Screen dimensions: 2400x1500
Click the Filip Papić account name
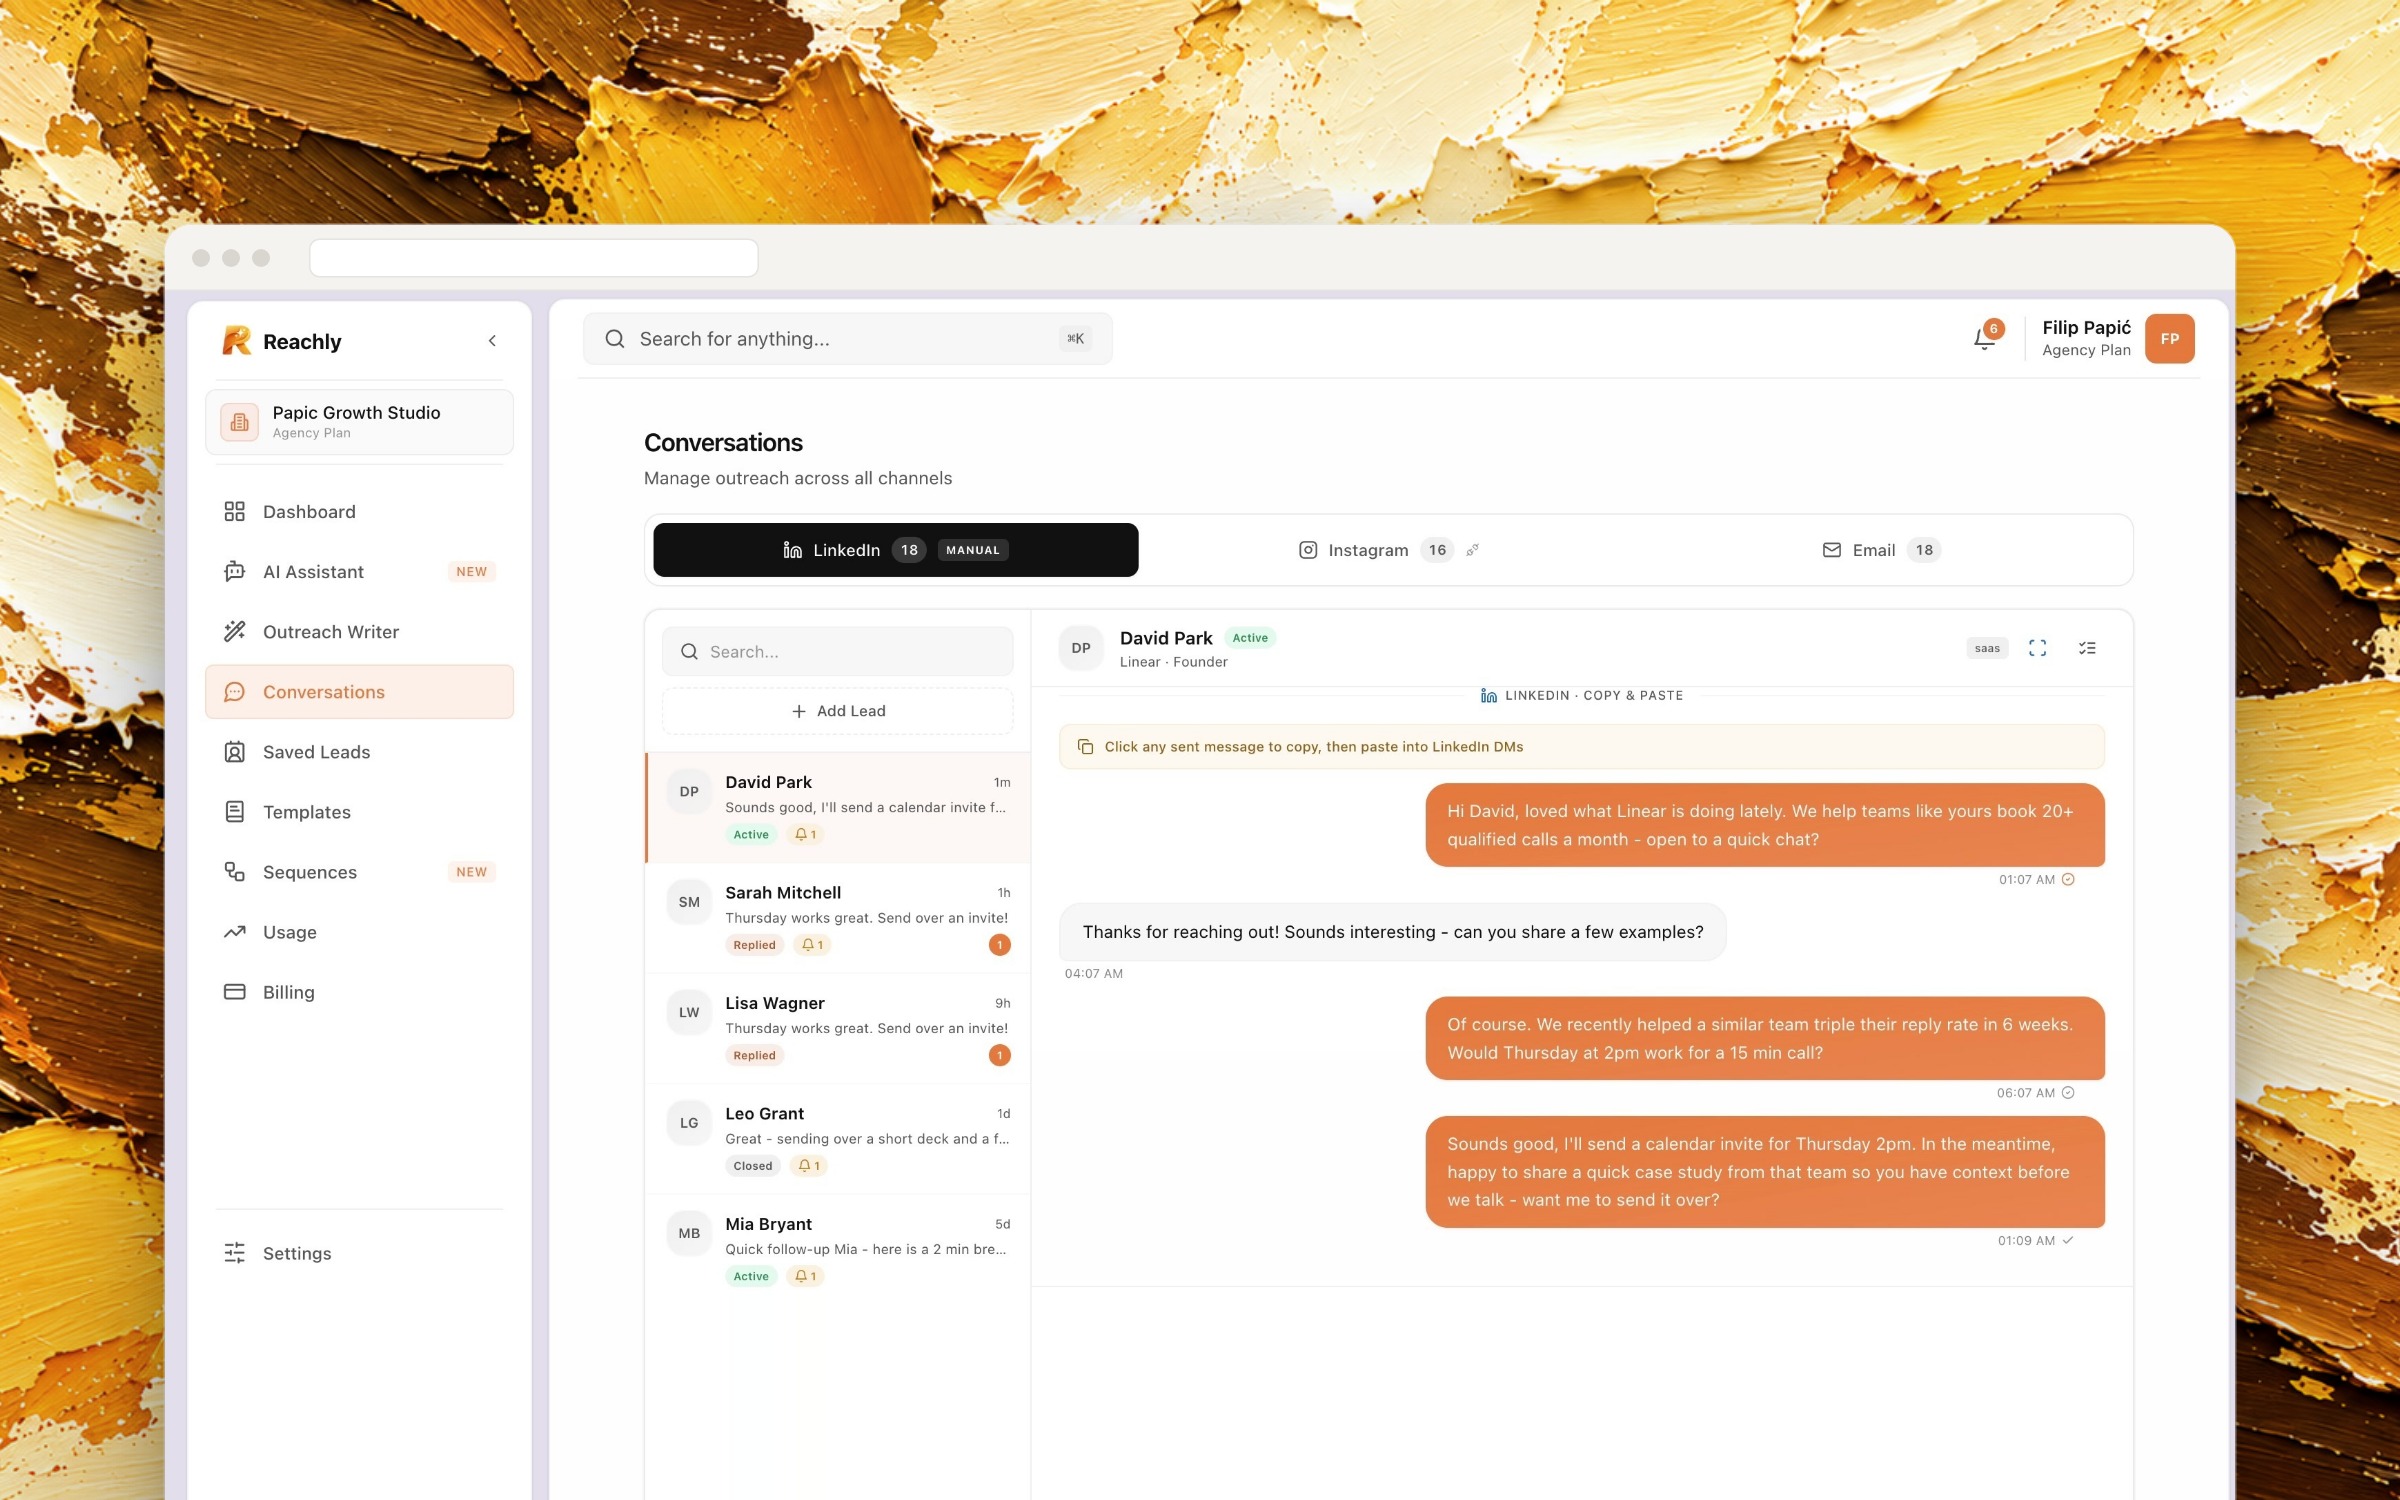pos(2086,328)
